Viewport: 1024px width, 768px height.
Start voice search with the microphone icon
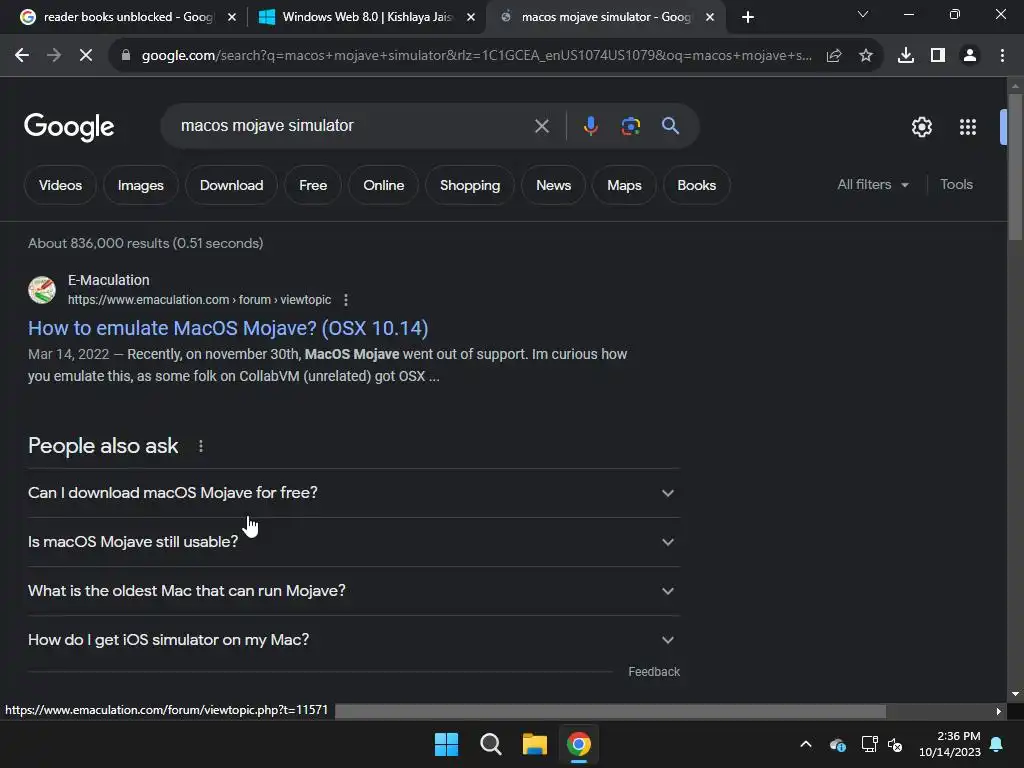coord(590,126)
